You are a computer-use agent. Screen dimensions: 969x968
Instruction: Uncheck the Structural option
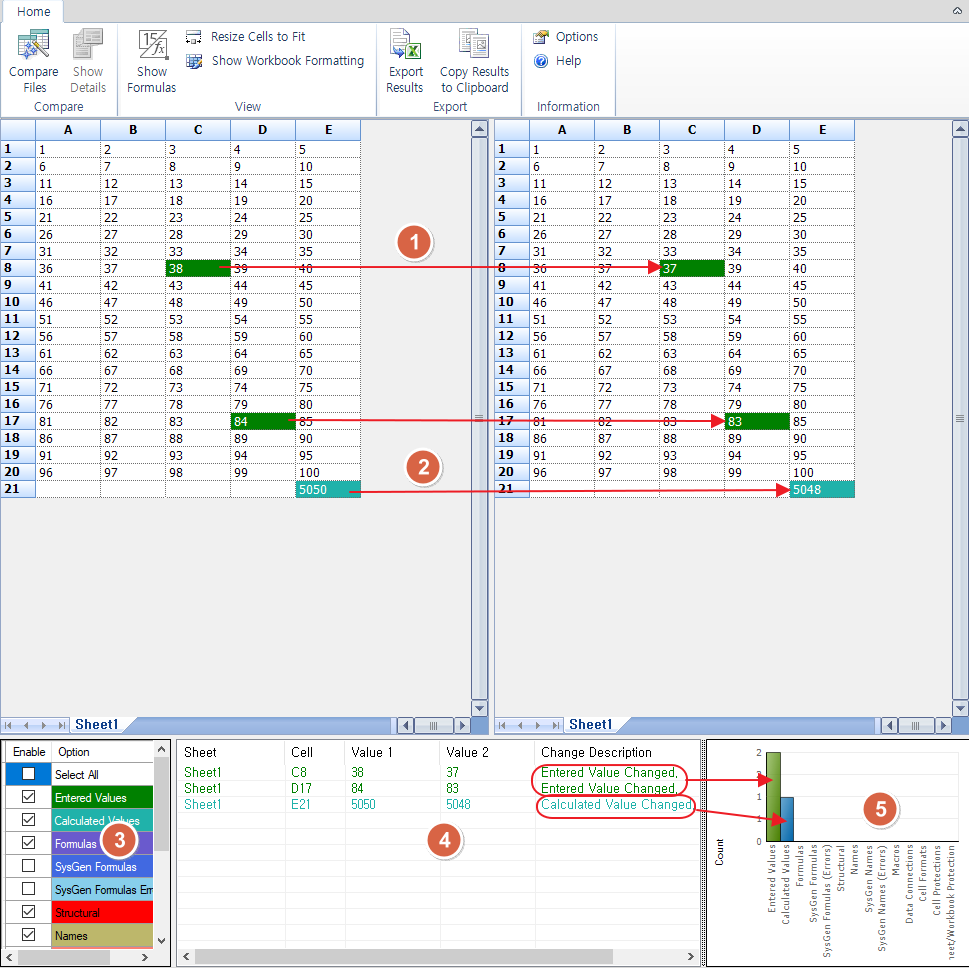click(x=28, y=912)
